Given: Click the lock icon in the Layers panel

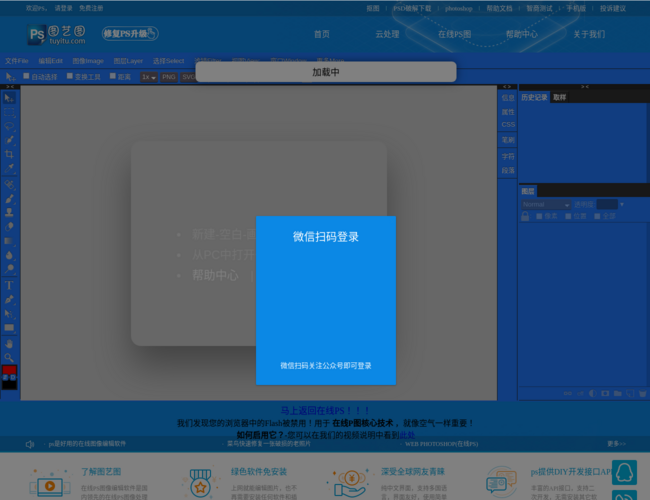Looking at the screenshot, I should pos(527,216).
